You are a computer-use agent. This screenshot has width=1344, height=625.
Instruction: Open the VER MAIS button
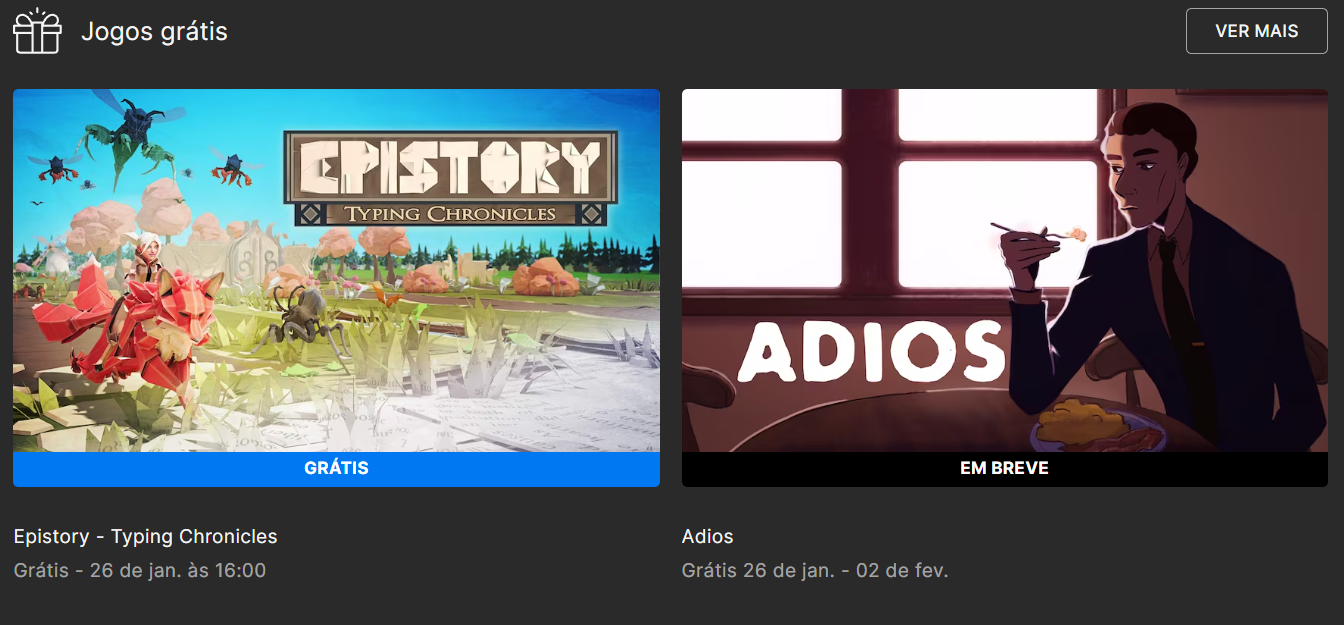[x=1257, y=31]
